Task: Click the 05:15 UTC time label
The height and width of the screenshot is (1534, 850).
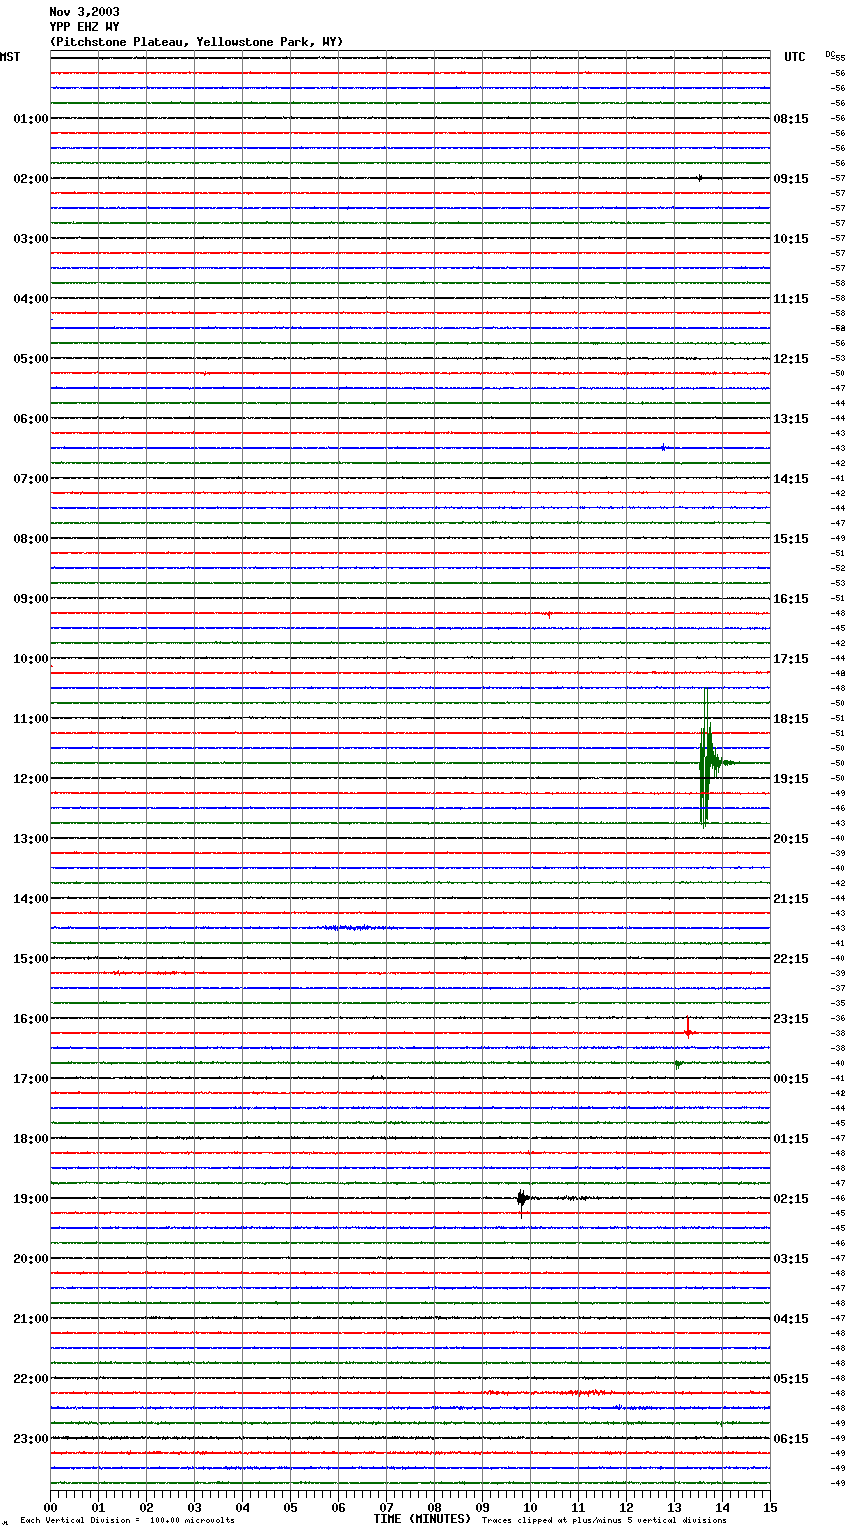Action: [x=791, y=1379]
